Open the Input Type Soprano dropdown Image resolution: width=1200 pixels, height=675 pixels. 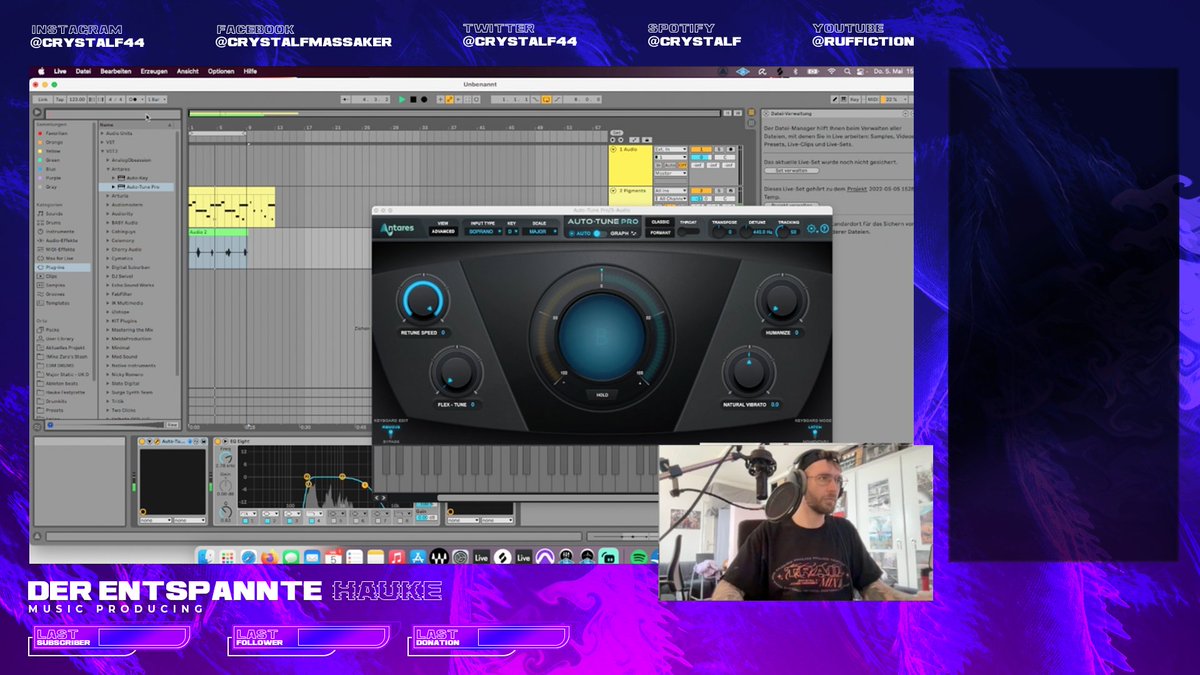tap(483, 231)
